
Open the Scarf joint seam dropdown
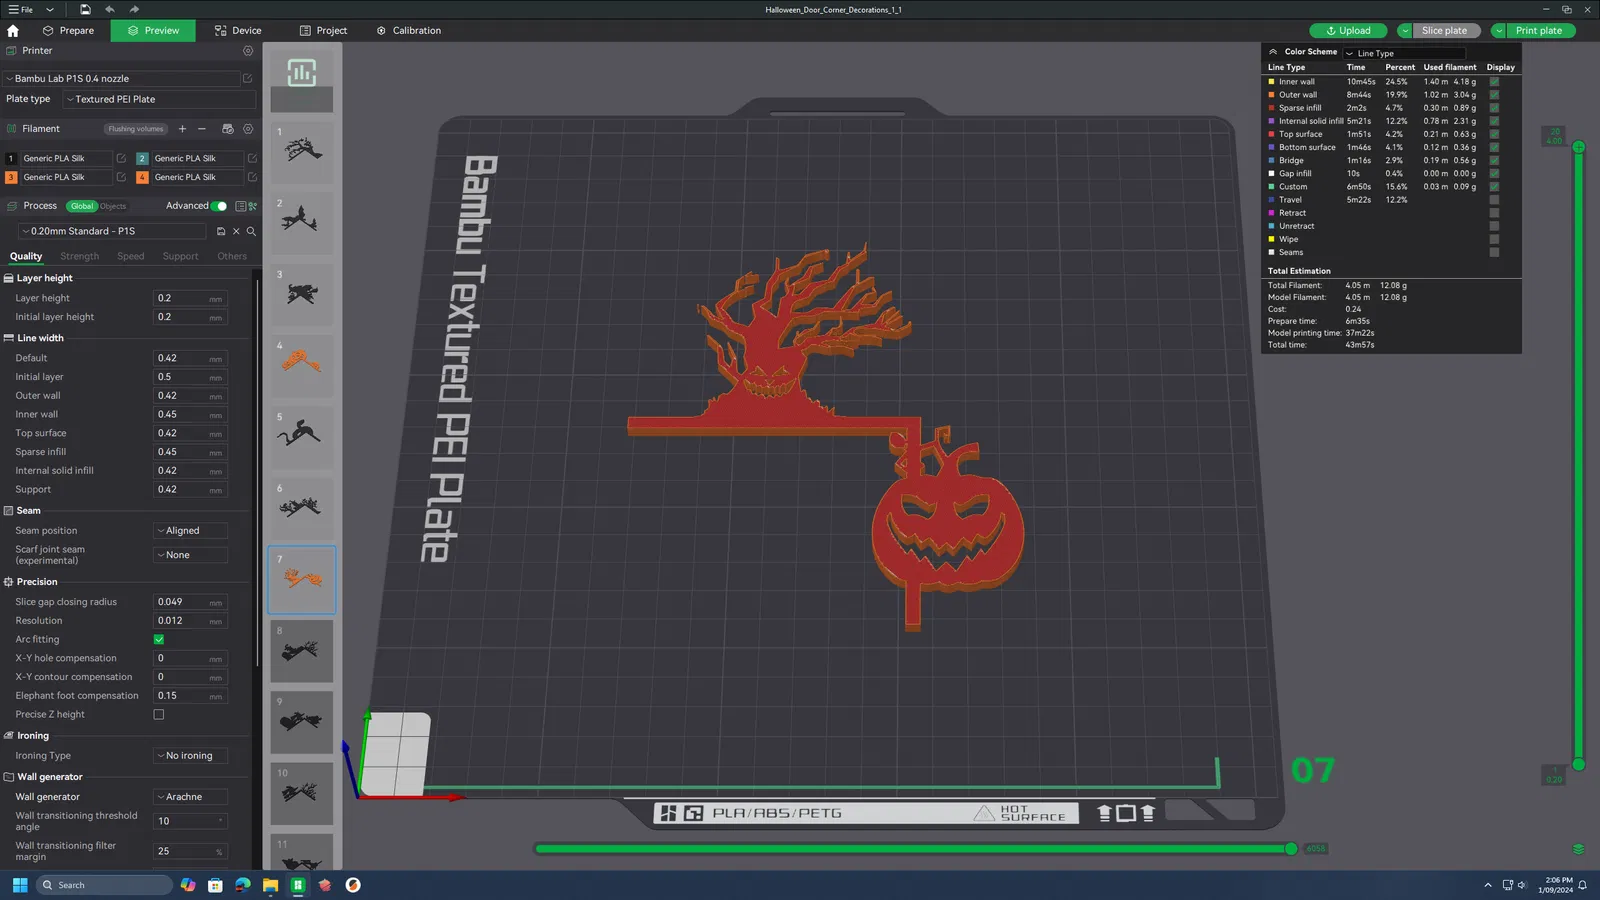click(x=191, y=555)
